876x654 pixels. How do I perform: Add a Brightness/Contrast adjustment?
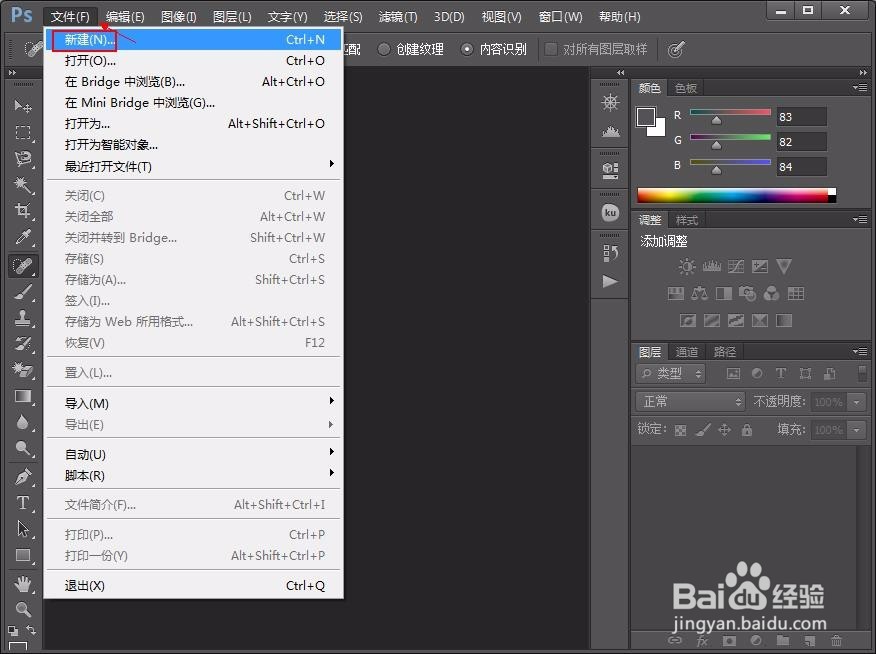tap(687, 266)
